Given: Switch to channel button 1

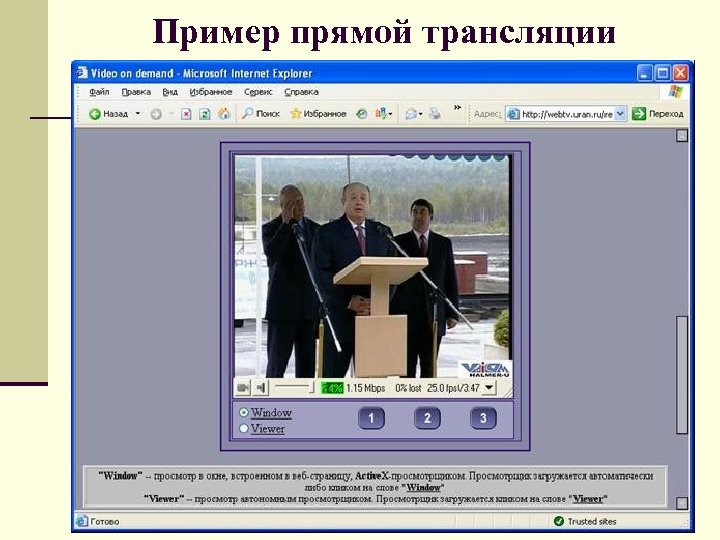Looking at the screenshot, I should click(x=371, y=418).
